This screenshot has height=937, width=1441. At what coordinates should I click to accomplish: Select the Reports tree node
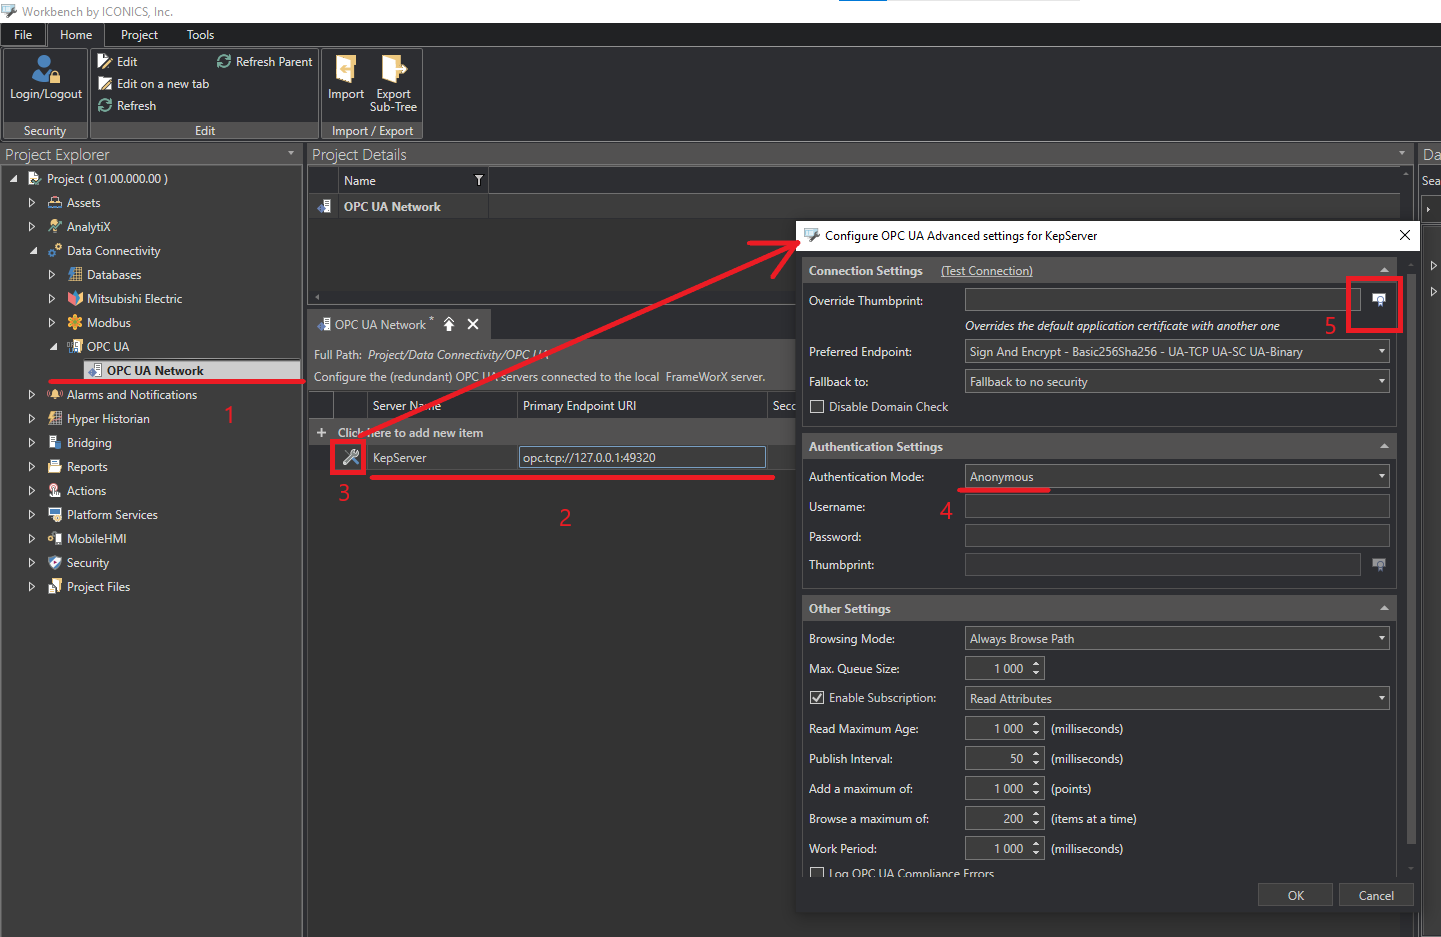(87, 467)
